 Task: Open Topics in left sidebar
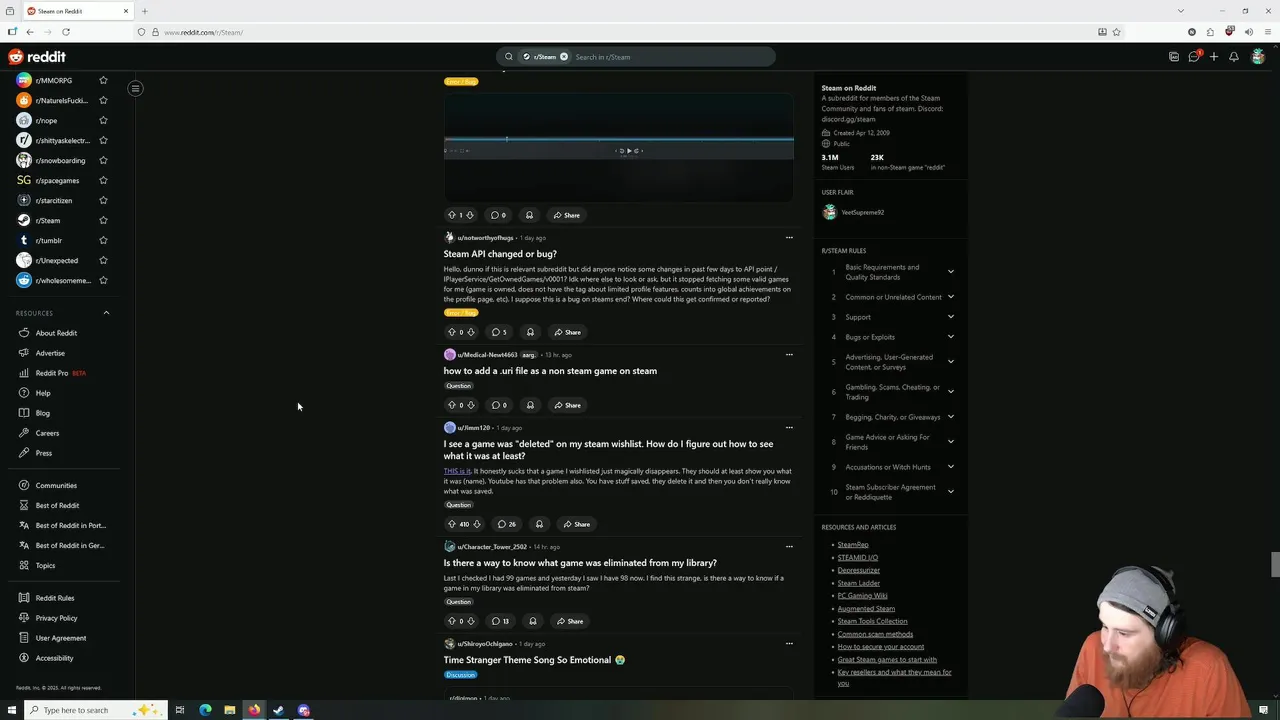[x=45, y=565]
